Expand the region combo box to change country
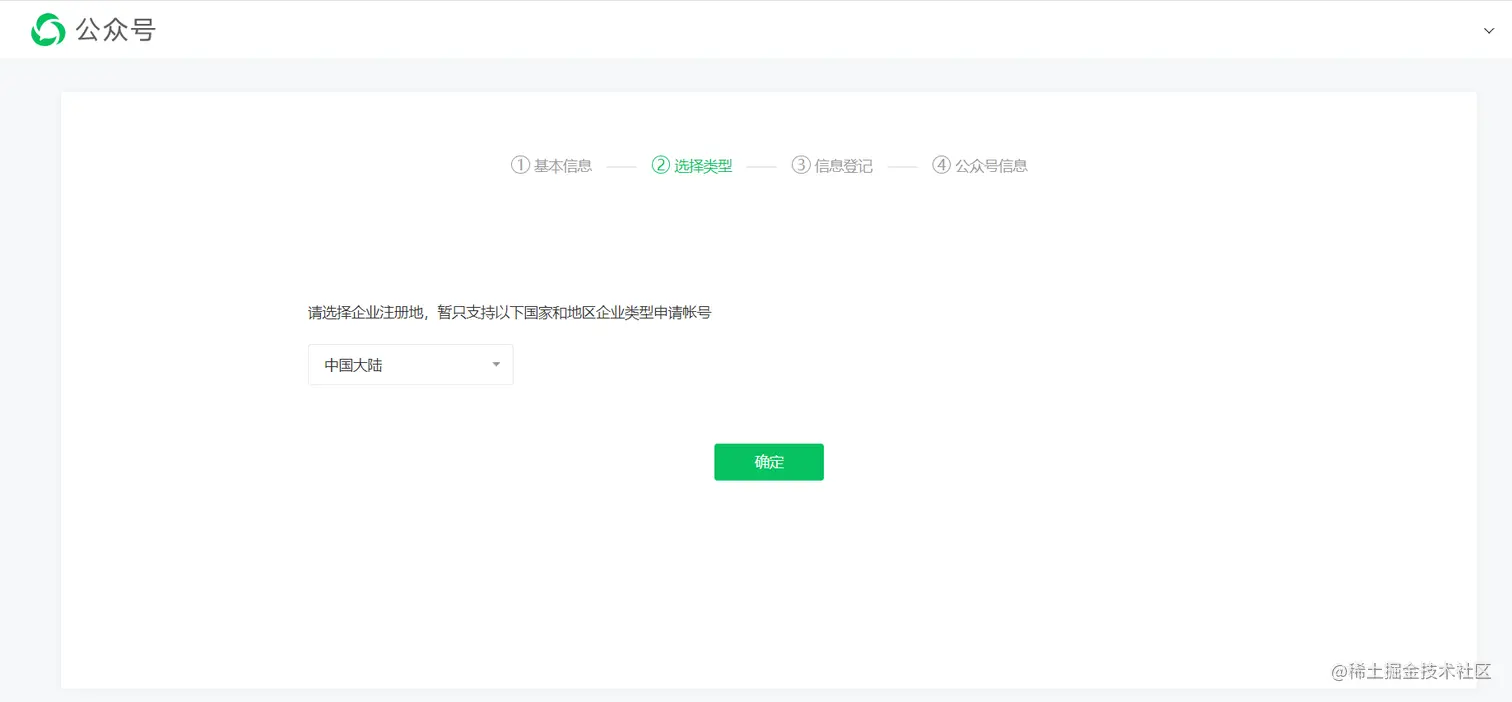Viewport: 1512px width, 702px height. 410,364
